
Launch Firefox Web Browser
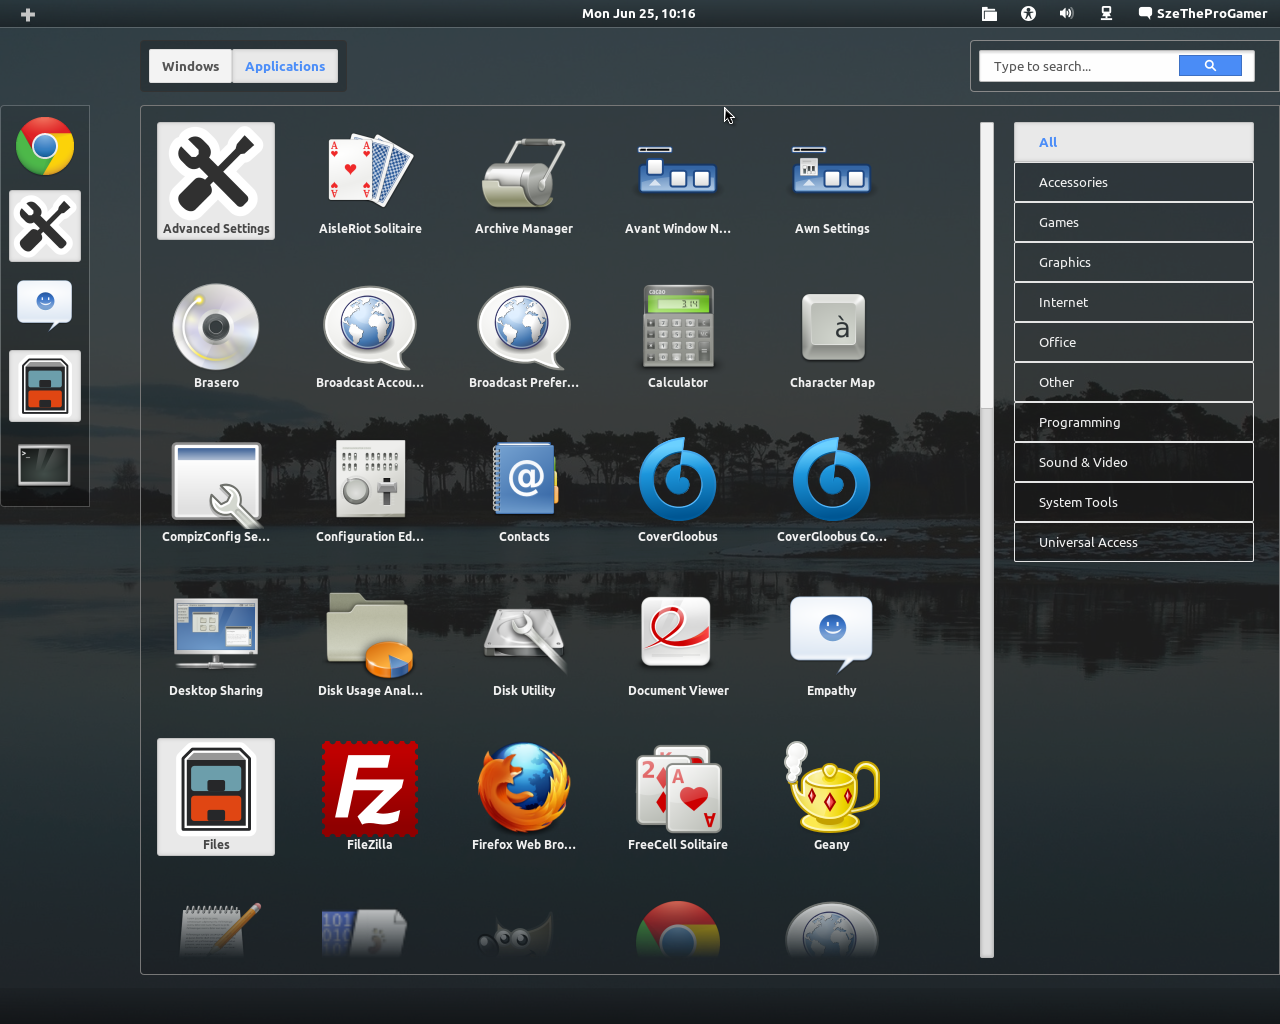(x=524, y=797)
